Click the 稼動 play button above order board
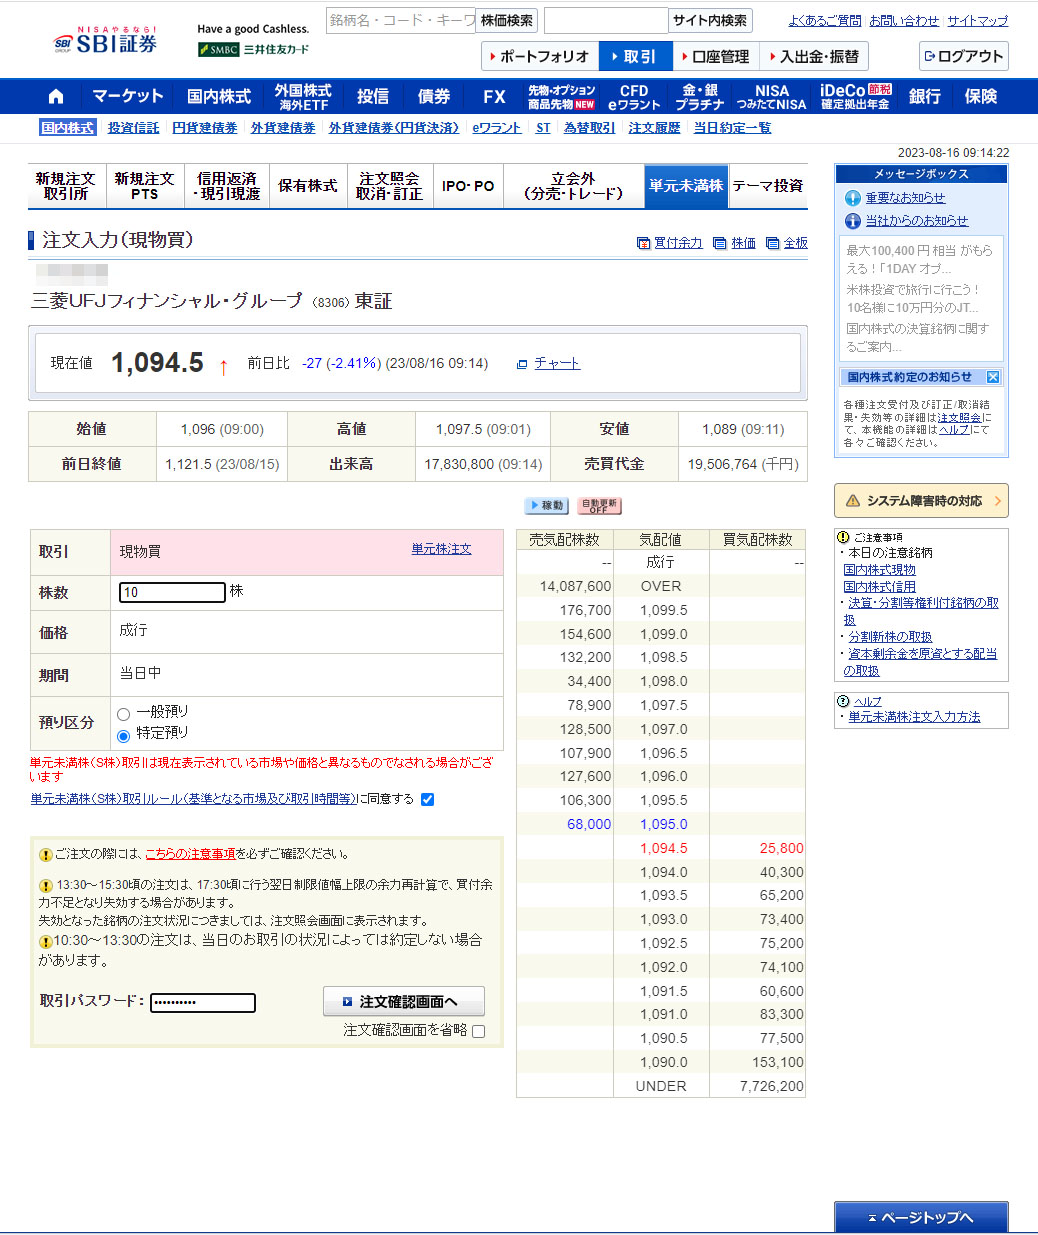1038x1235 pixels. pyautogui.click(x=547, y=506)
